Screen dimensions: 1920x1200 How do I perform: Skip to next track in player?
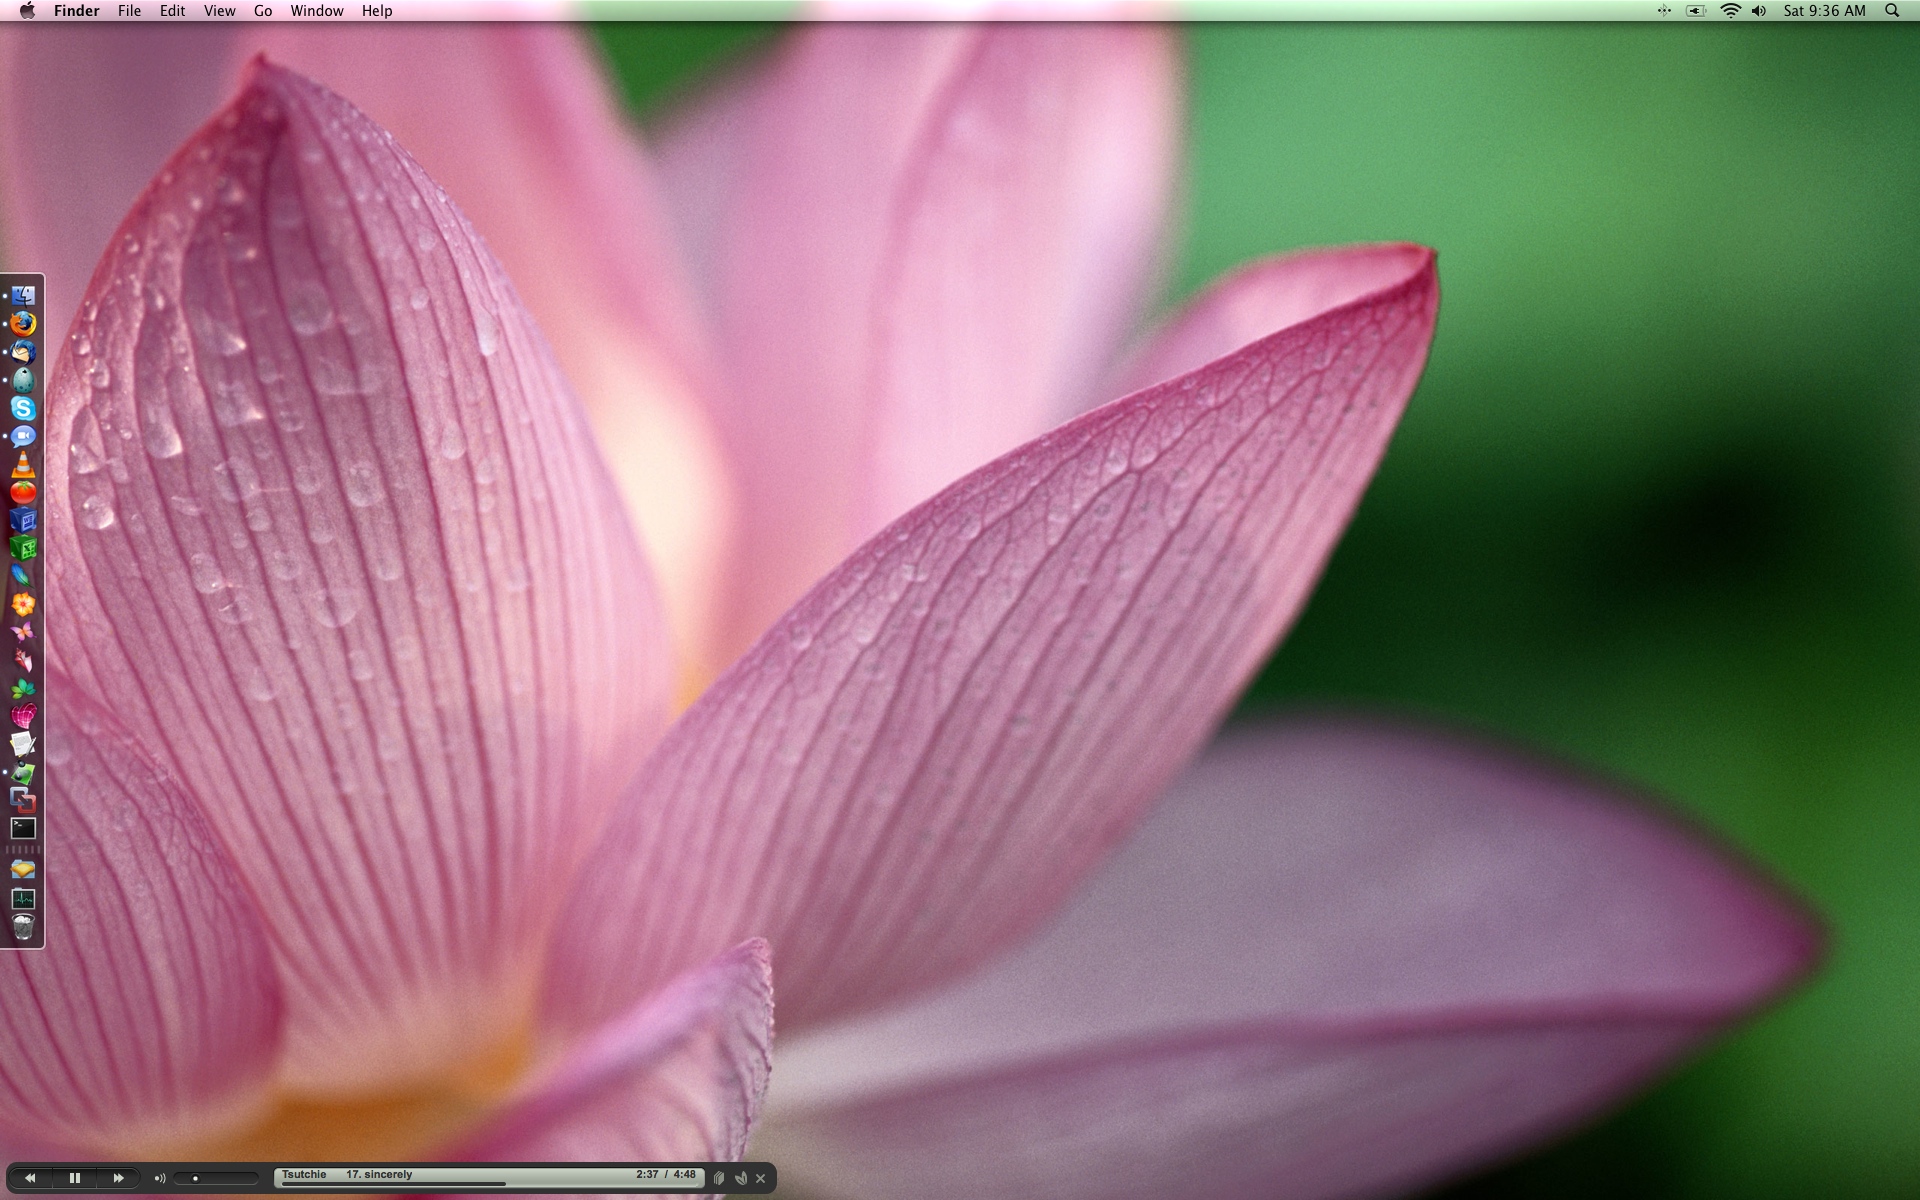(x=118, y=1178)
